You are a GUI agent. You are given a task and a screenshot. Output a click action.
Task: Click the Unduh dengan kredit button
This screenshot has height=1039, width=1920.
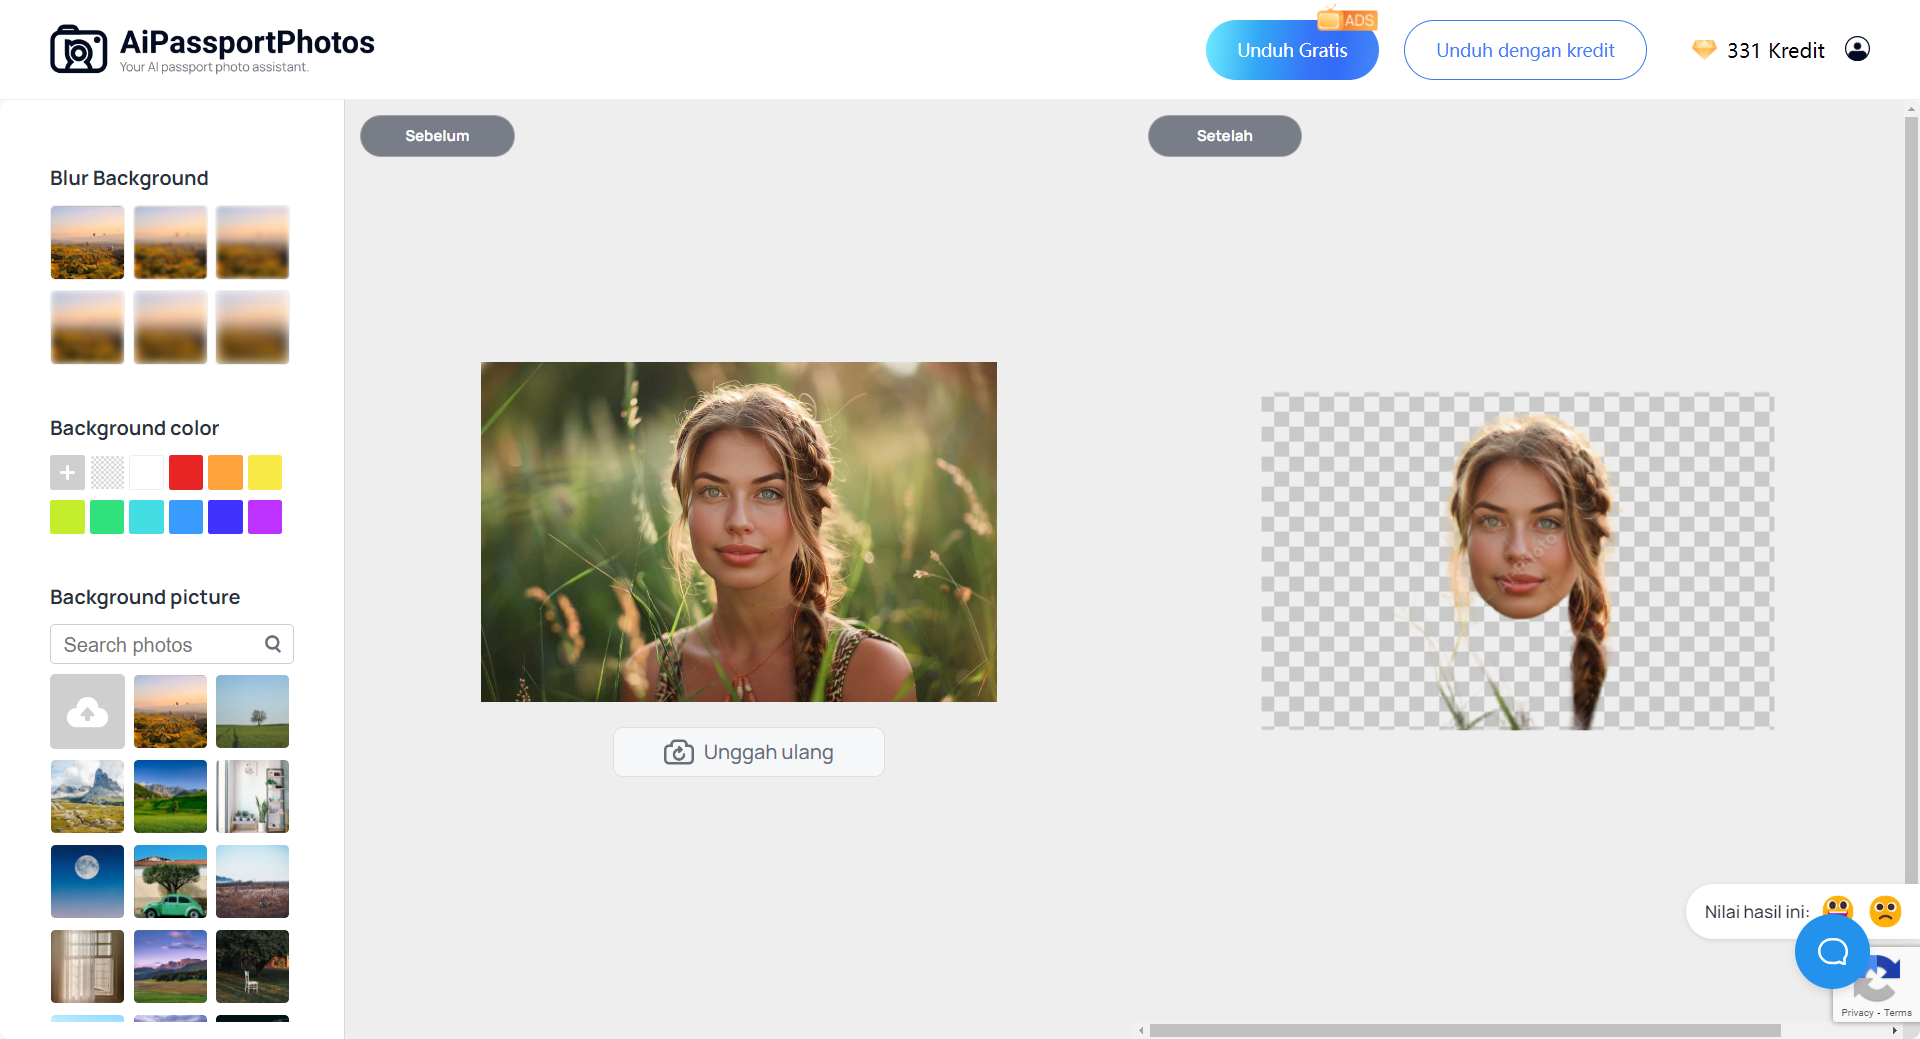[x=1525, y=49]
